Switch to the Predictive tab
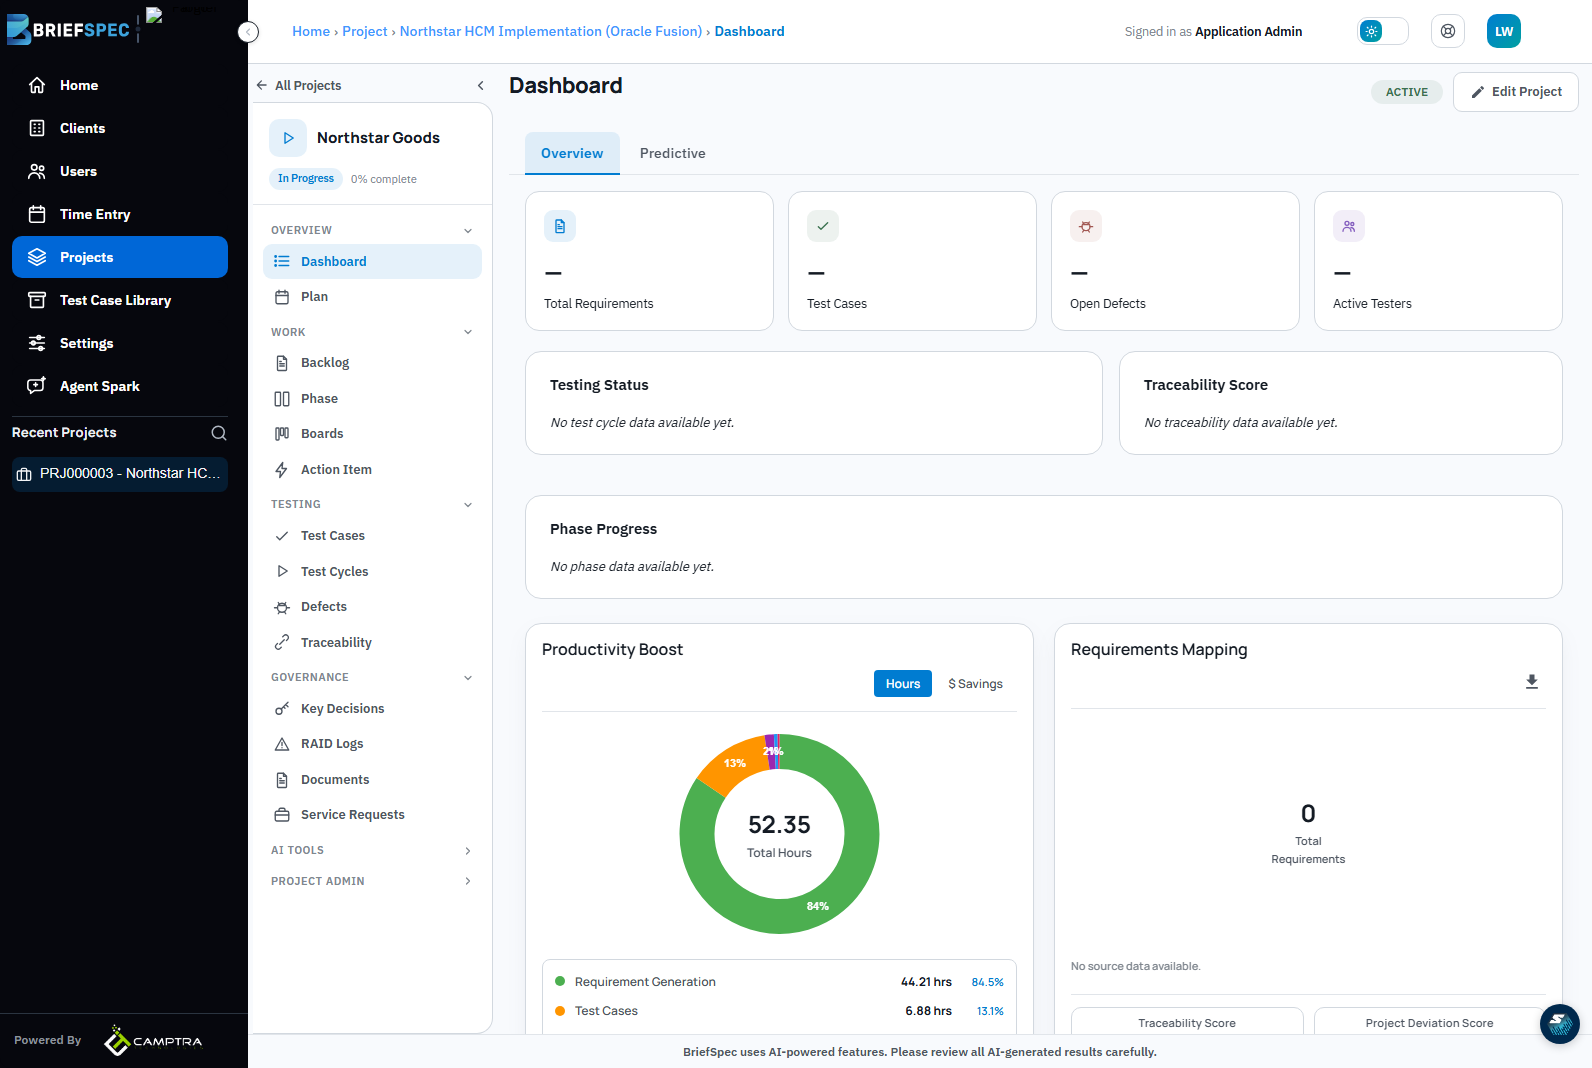The image size is (1592, 1068). pyautogui.click(x=673, y=153)
